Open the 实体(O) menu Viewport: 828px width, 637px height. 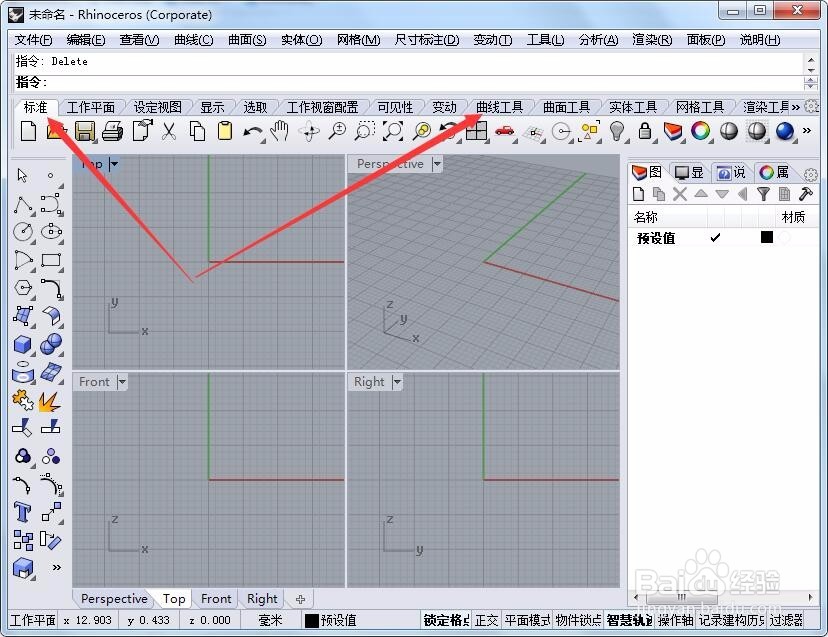coord(302,40)
